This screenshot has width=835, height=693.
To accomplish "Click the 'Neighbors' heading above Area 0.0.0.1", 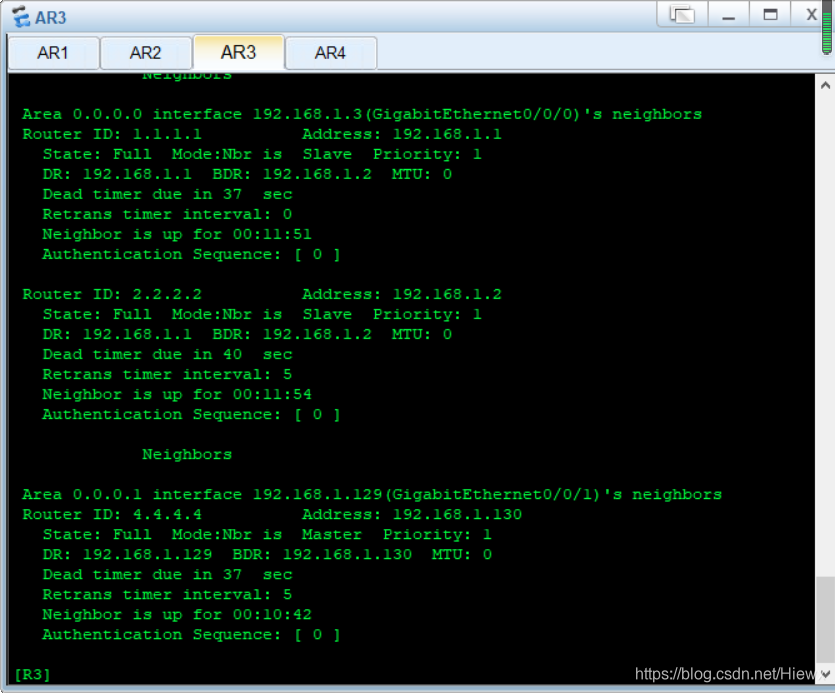I will (x=187, y=455).
